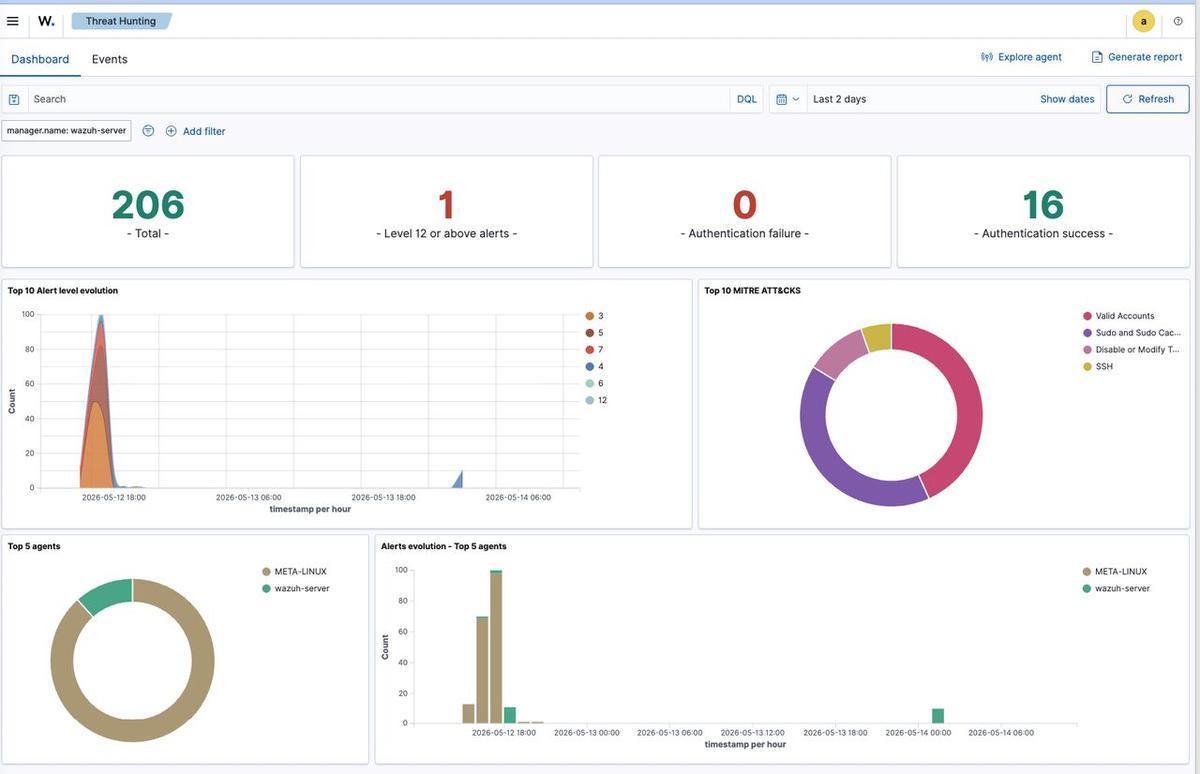The width and height of the screenshot is (1200, 774).
Task: Click Generate report
Action: [1145, 57]
